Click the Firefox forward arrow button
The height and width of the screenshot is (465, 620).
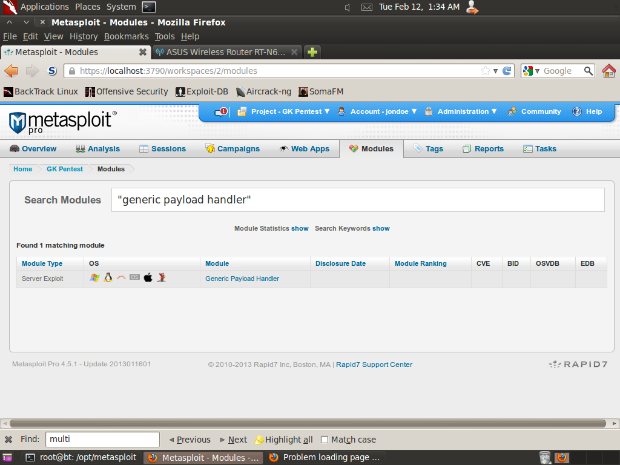pos(32,71)
